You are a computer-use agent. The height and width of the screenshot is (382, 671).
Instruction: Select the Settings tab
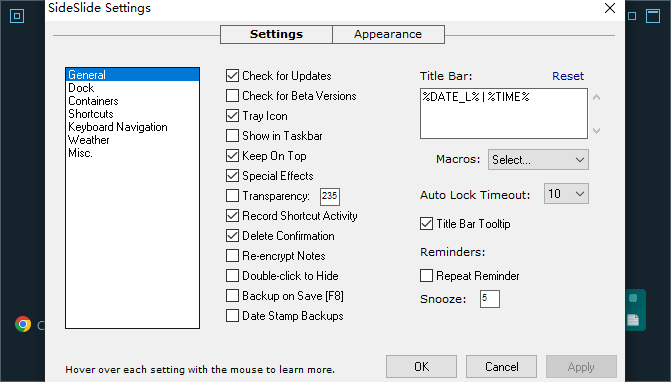[276, 34]
